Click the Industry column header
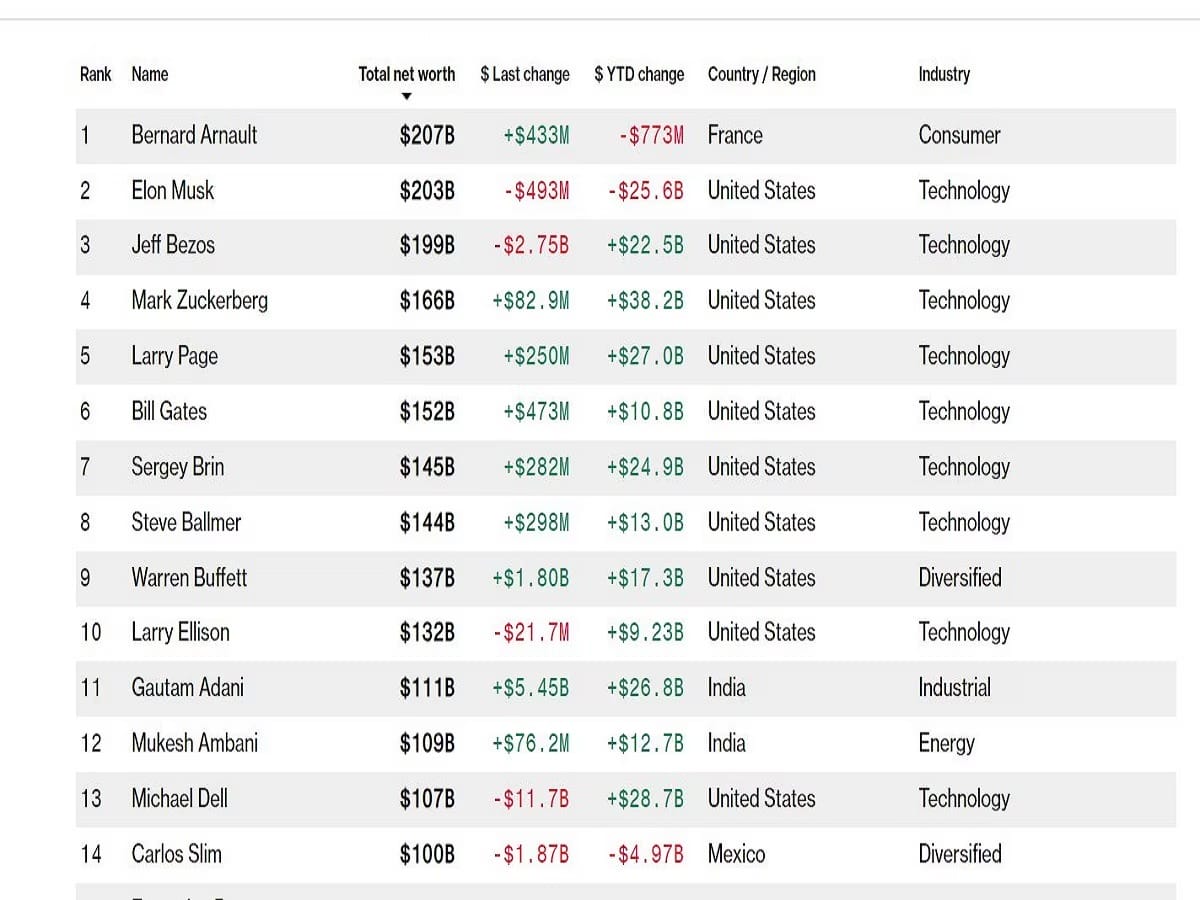The image size is (1200, 900). (944, 74)
